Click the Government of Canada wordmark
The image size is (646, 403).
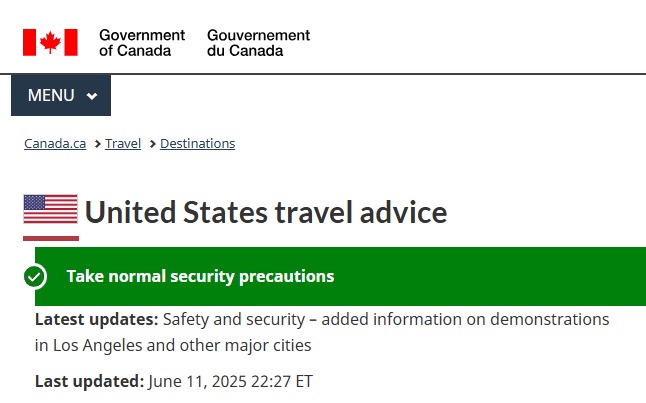click(x=142, y=43)
